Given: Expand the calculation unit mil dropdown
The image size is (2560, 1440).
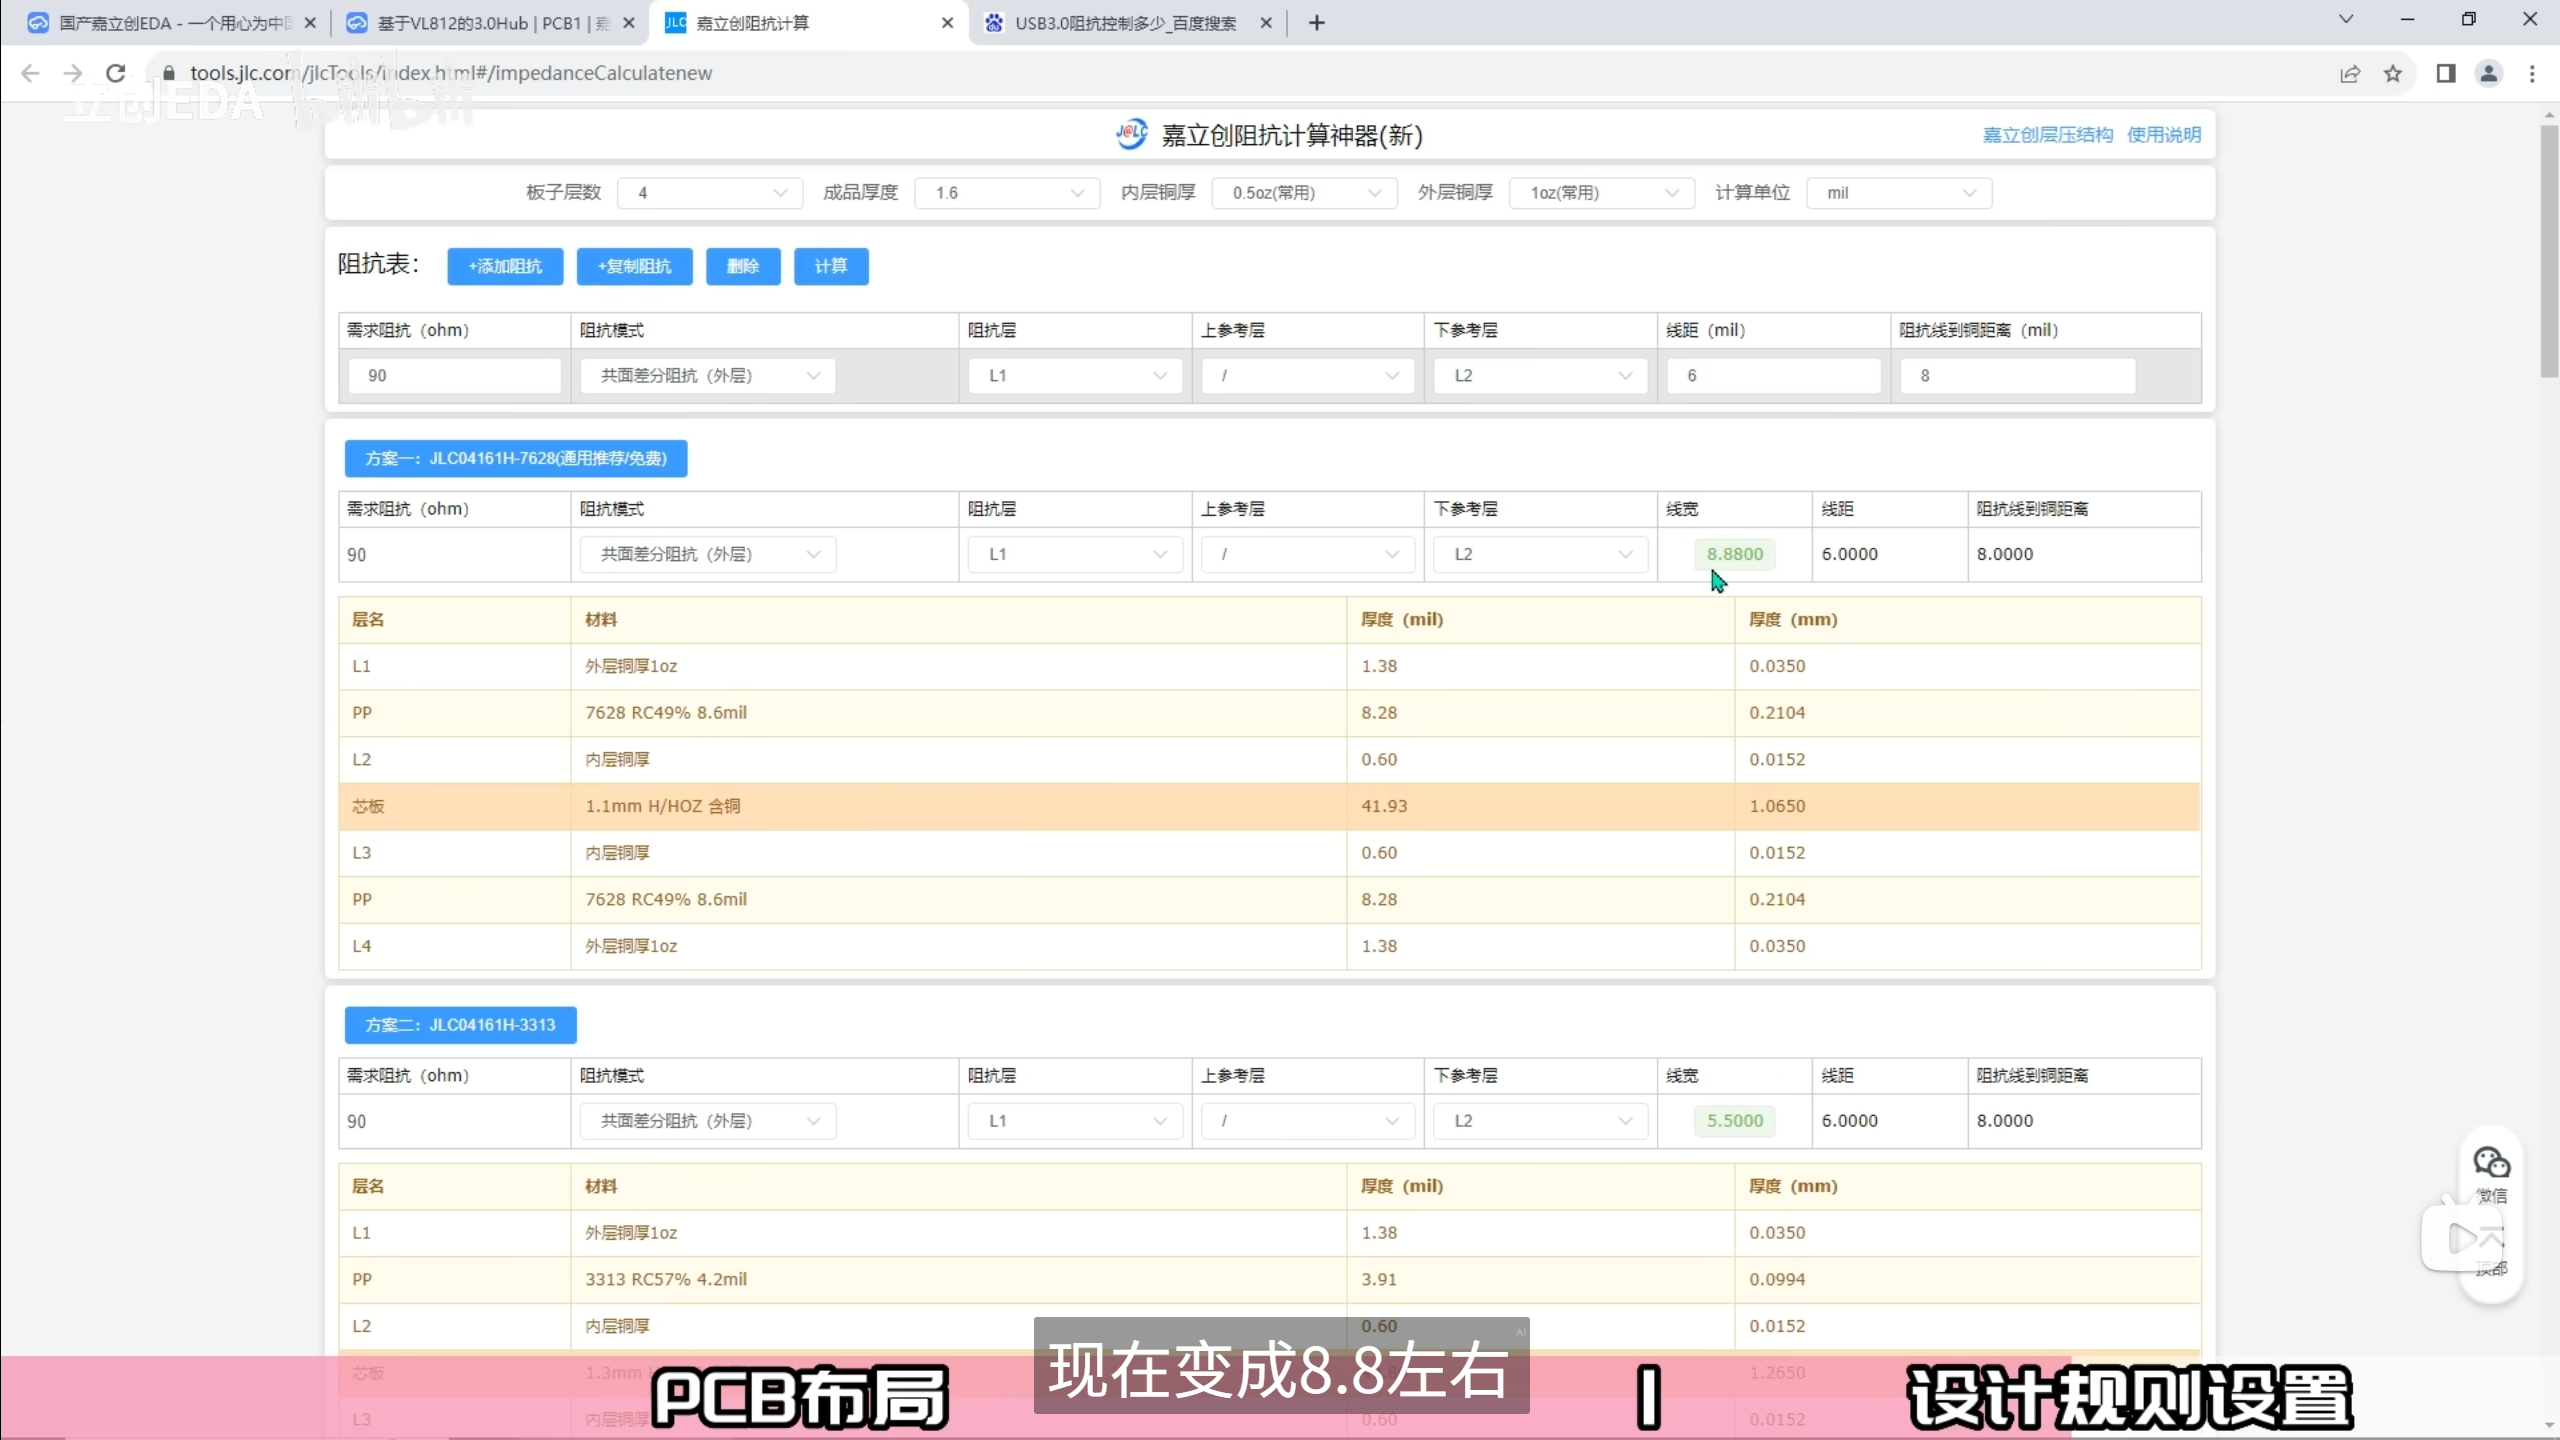Looking at the screenshot, I should (1899, 193).
